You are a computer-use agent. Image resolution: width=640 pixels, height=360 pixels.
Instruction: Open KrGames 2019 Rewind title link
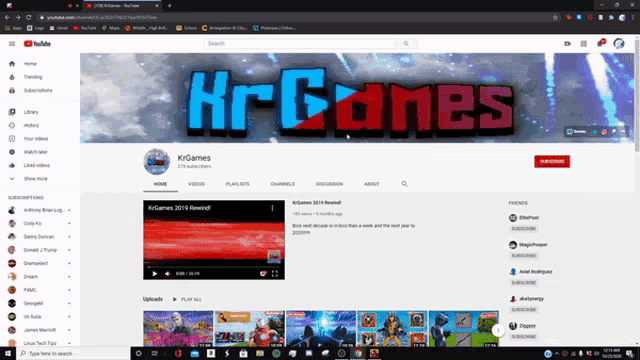316,203
